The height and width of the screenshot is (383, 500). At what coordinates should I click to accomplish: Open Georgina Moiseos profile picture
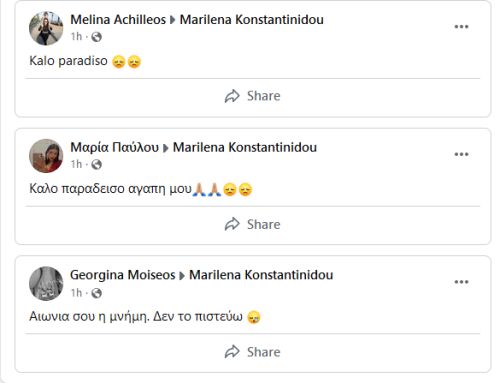click(46, 283)
